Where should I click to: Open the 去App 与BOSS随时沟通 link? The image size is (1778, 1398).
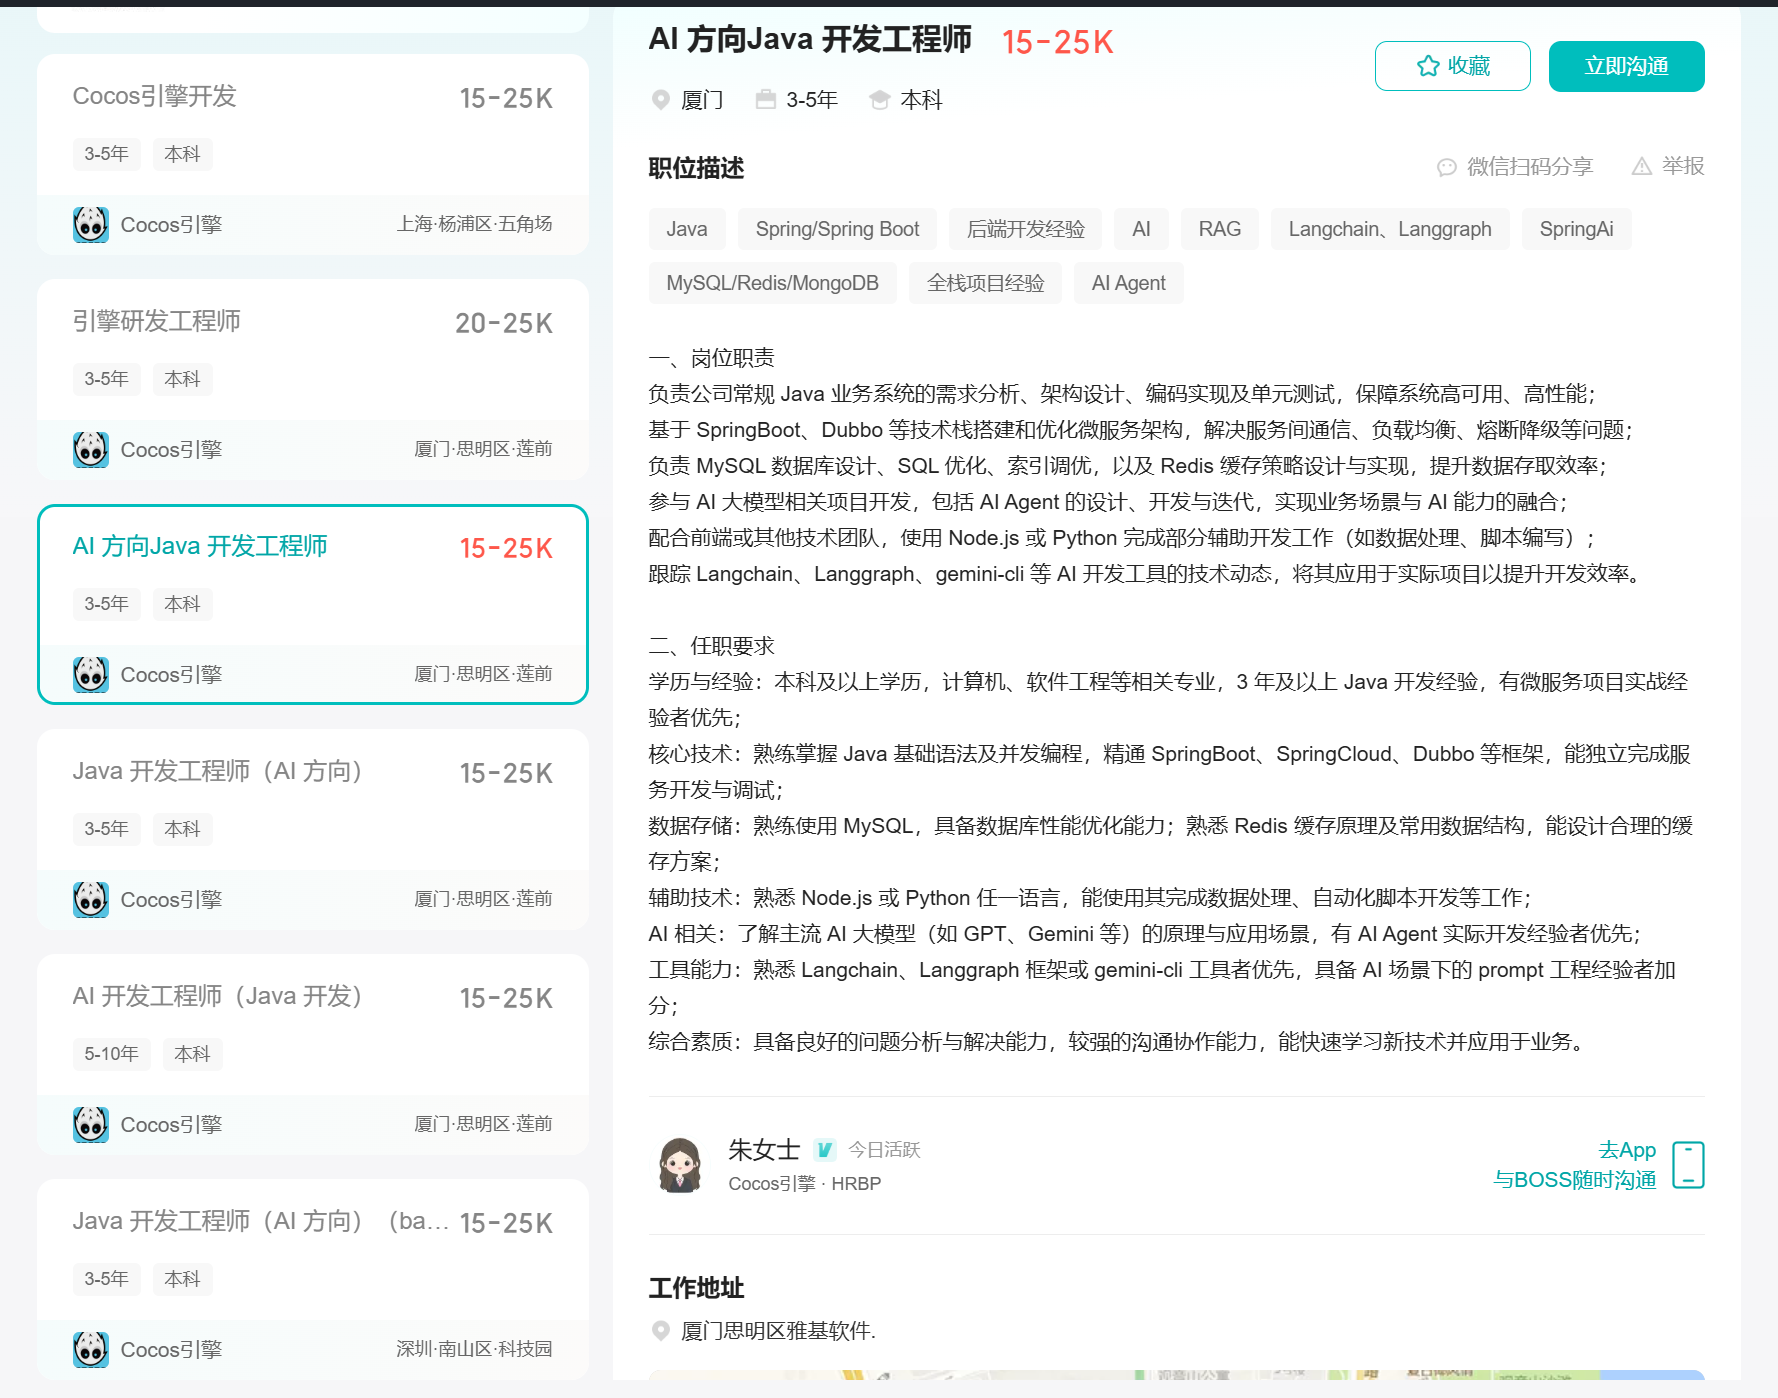pyautogui.click(x=1574, y=1165)
